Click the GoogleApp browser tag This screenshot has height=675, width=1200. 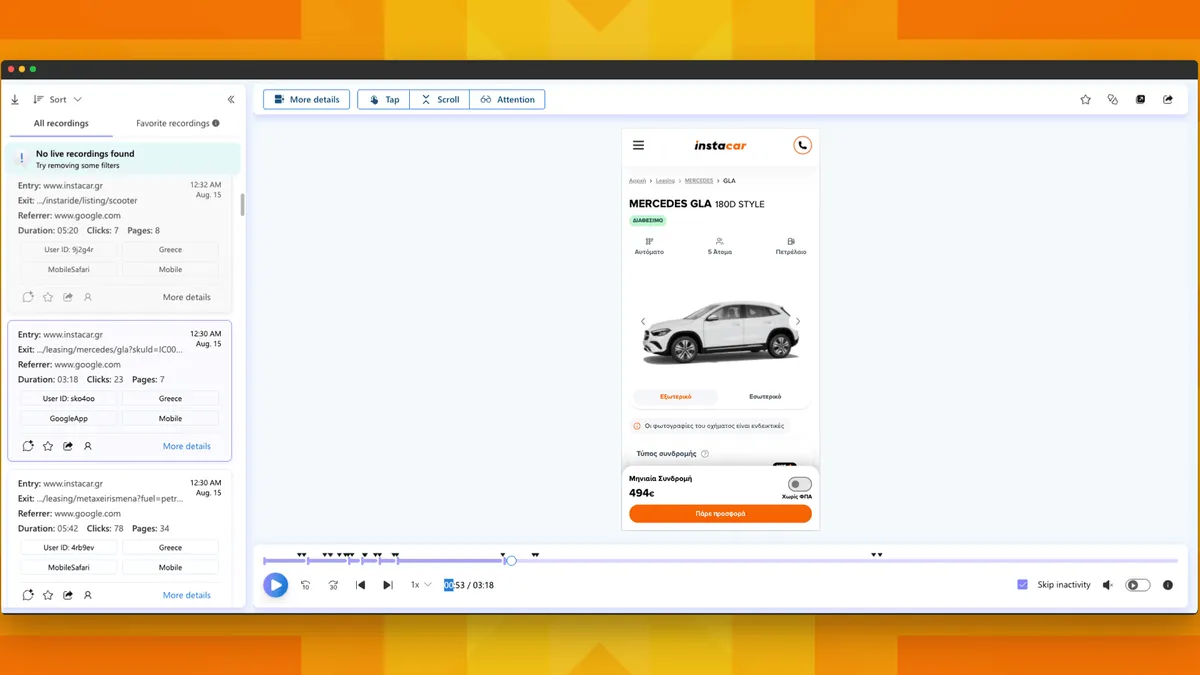pos(69,418)
